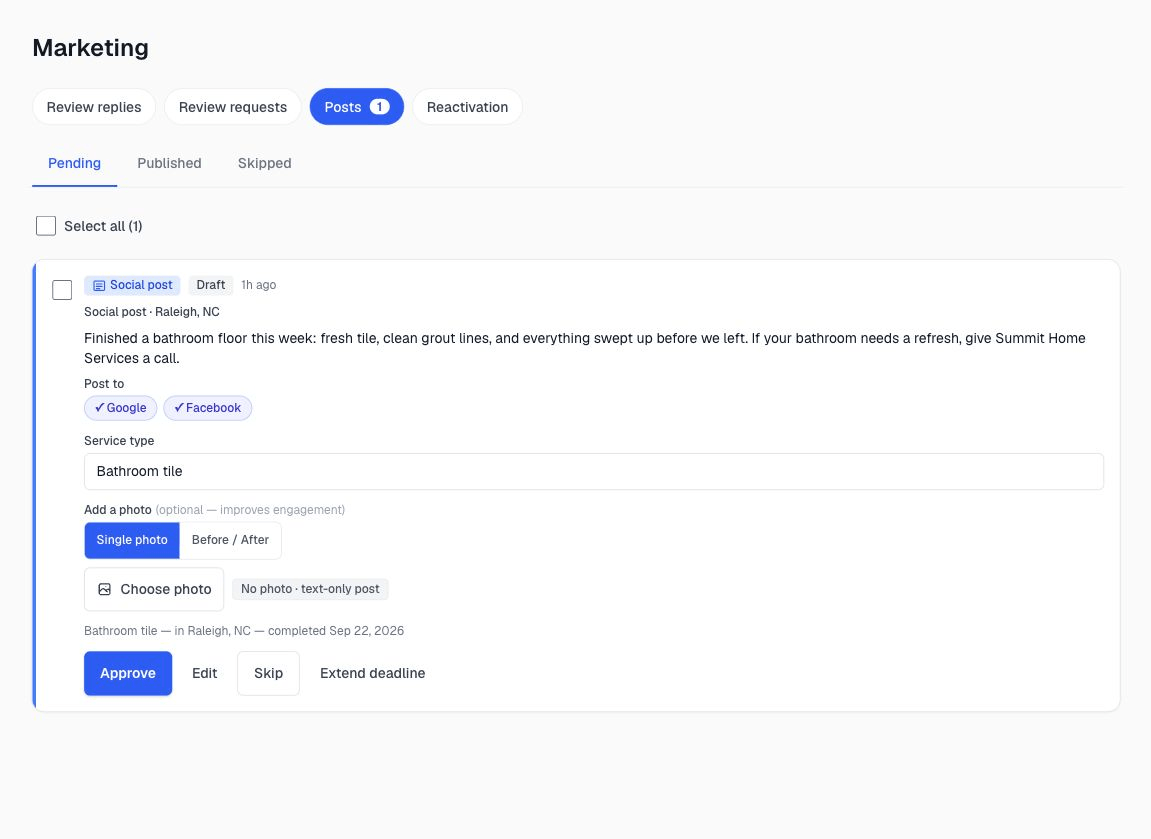Select the Single photo option

[x=132, y=540]
